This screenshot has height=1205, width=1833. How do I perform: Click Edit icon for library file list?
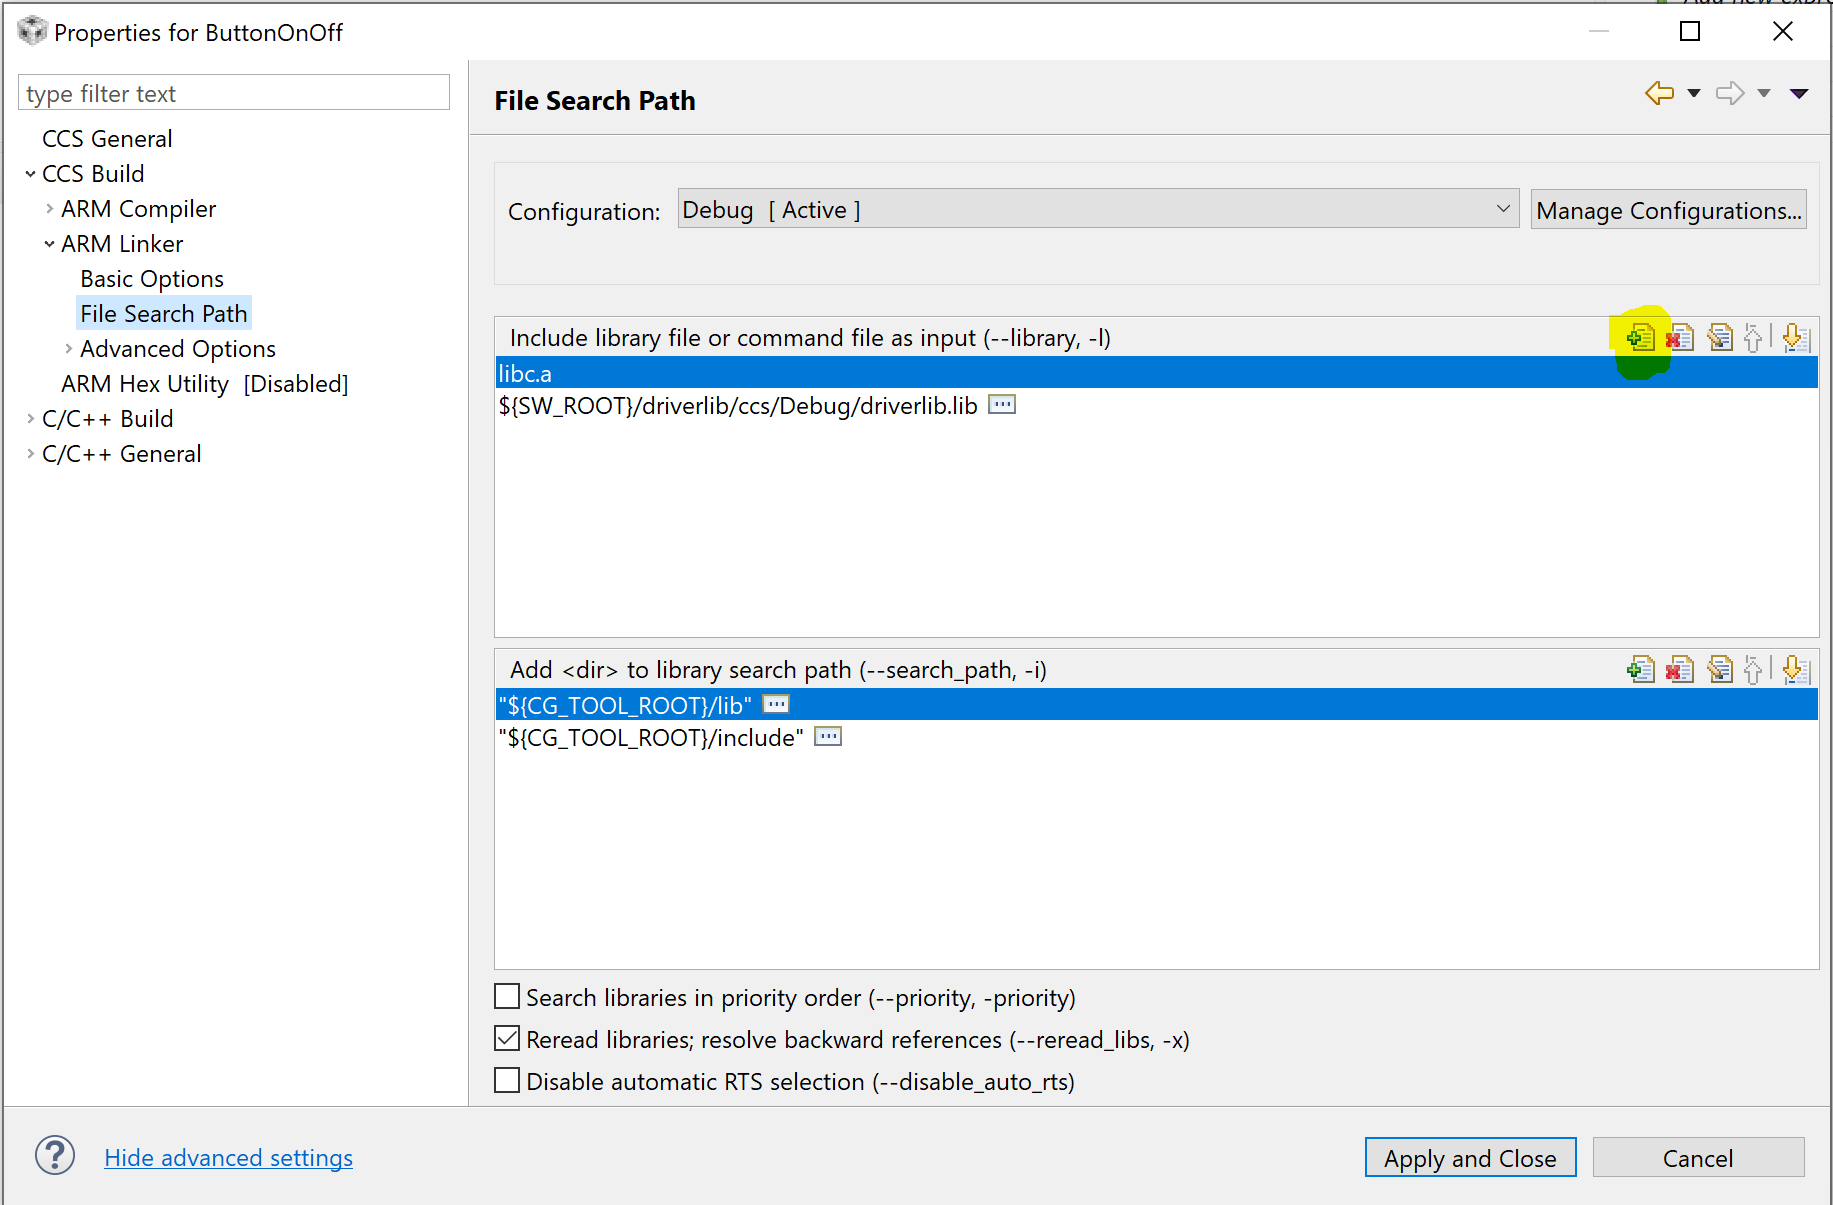tap(1720, 338)
